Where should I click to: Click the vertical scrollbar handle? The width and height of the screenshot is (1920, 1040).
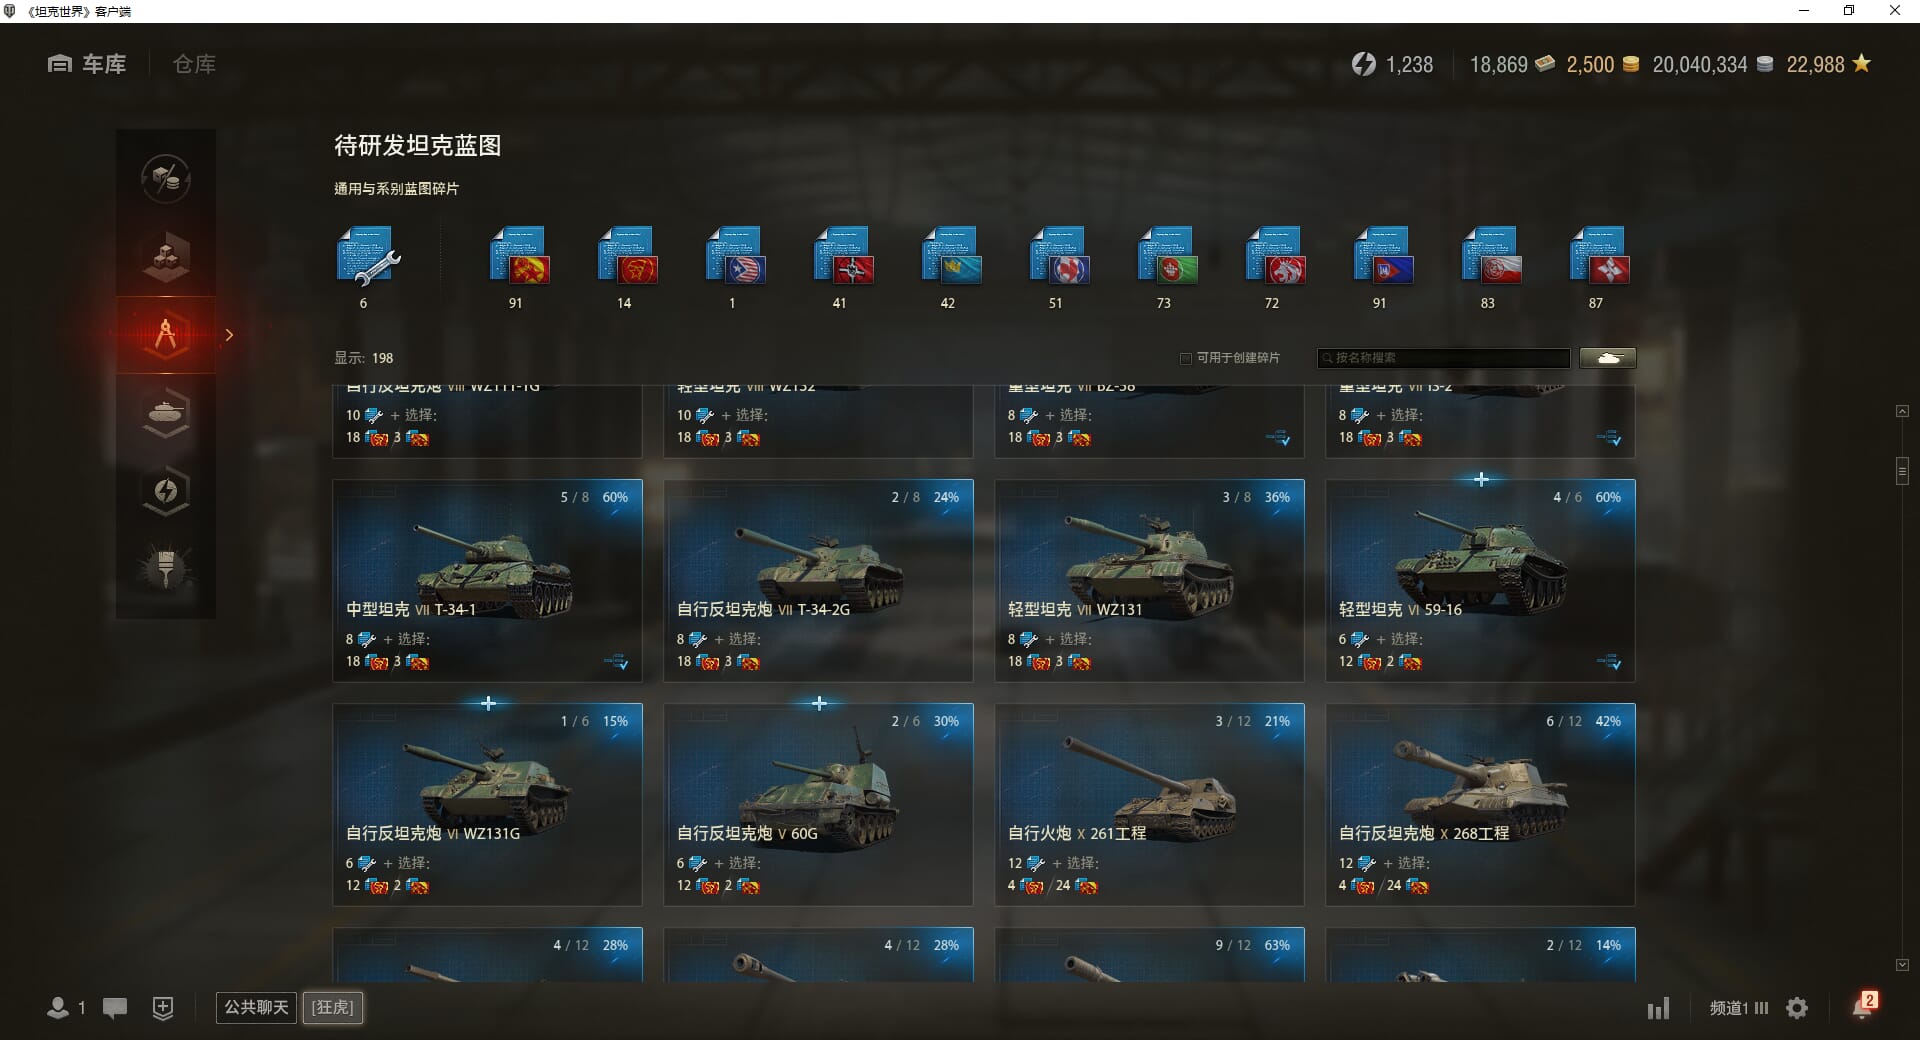coord(1902,470)
